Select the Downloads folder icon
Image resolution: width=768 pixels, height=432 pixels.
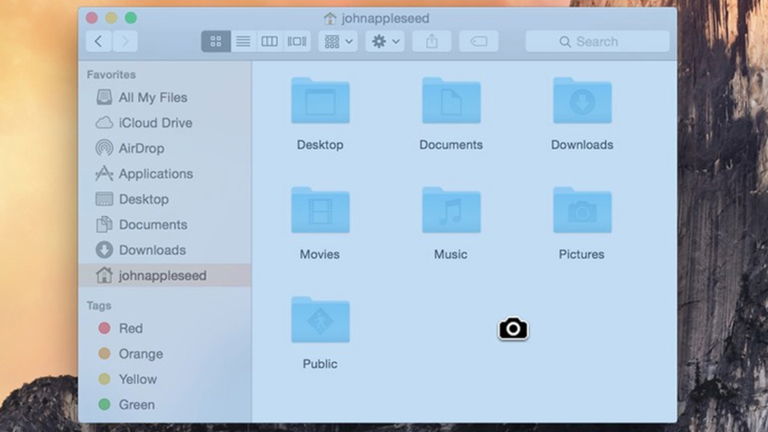(582, 100)
